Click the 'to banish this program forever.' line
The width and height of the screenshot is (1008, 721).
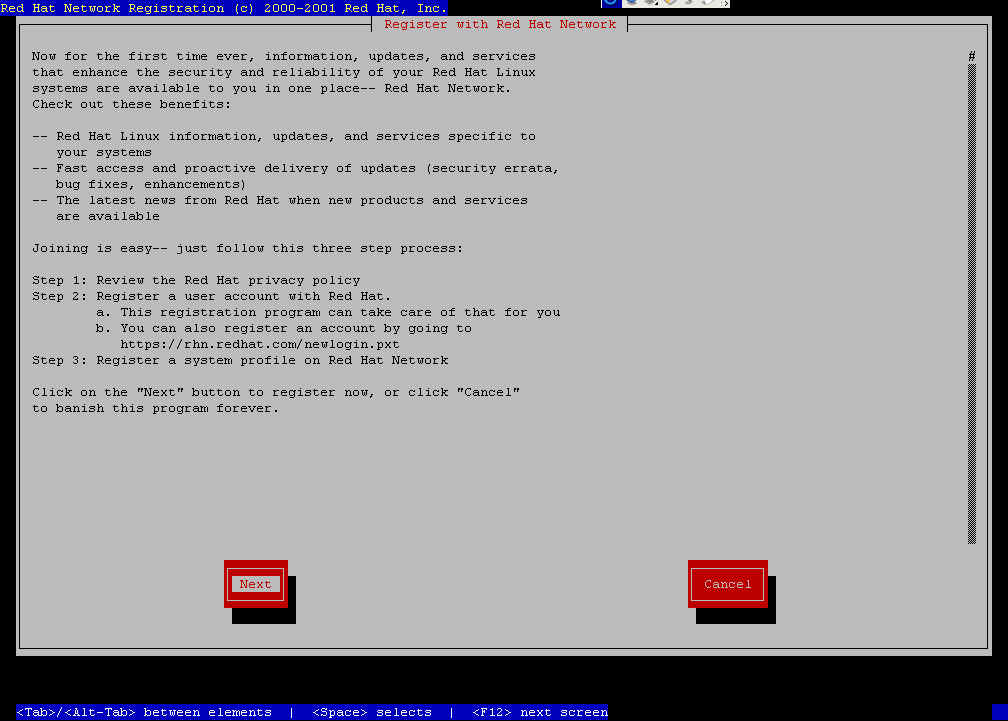tap(156, 408)
